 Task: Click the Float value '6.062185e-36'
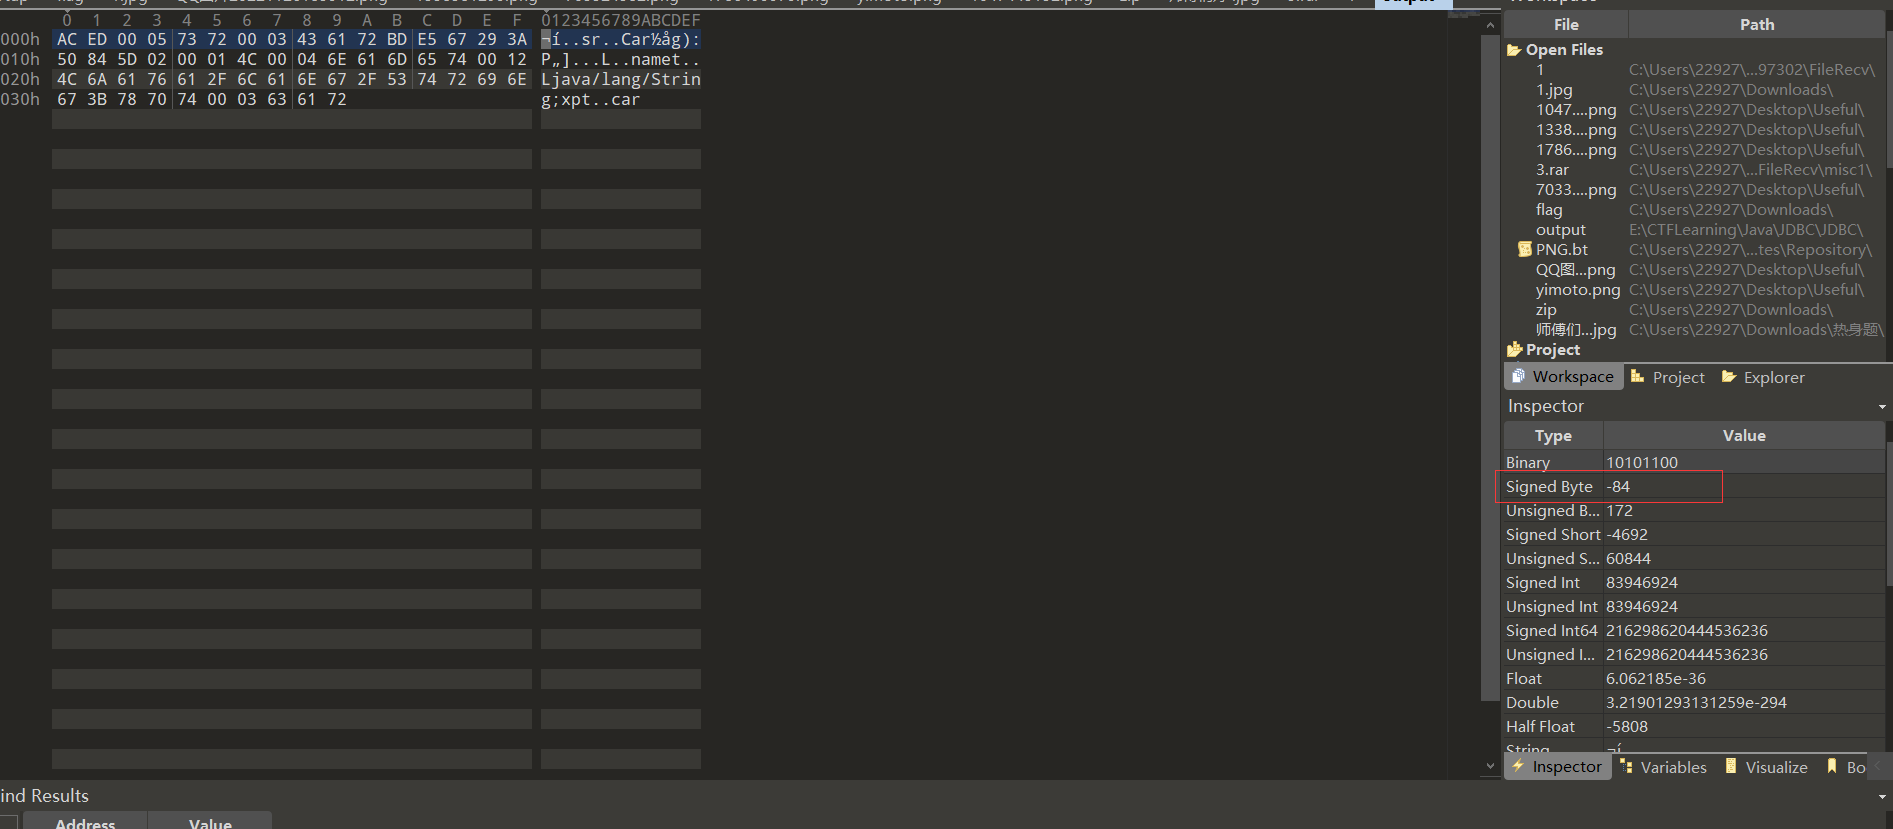(1656, 679)
